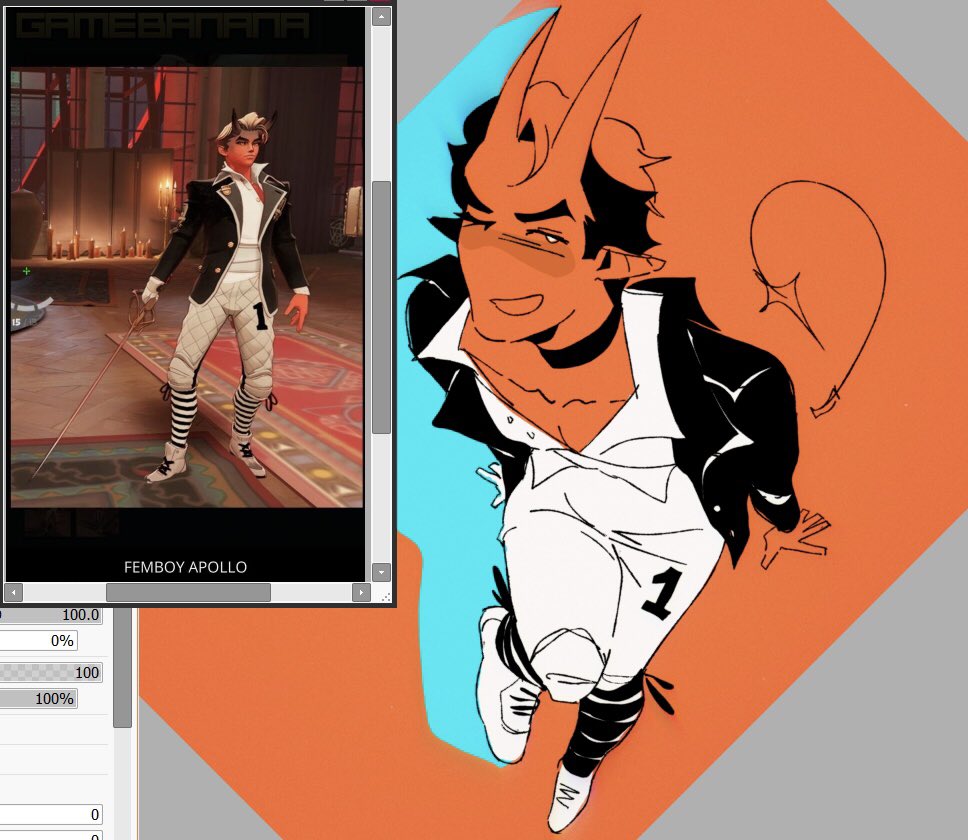Click the reference window's vertical scrollbar thumb

click(381, 307)
